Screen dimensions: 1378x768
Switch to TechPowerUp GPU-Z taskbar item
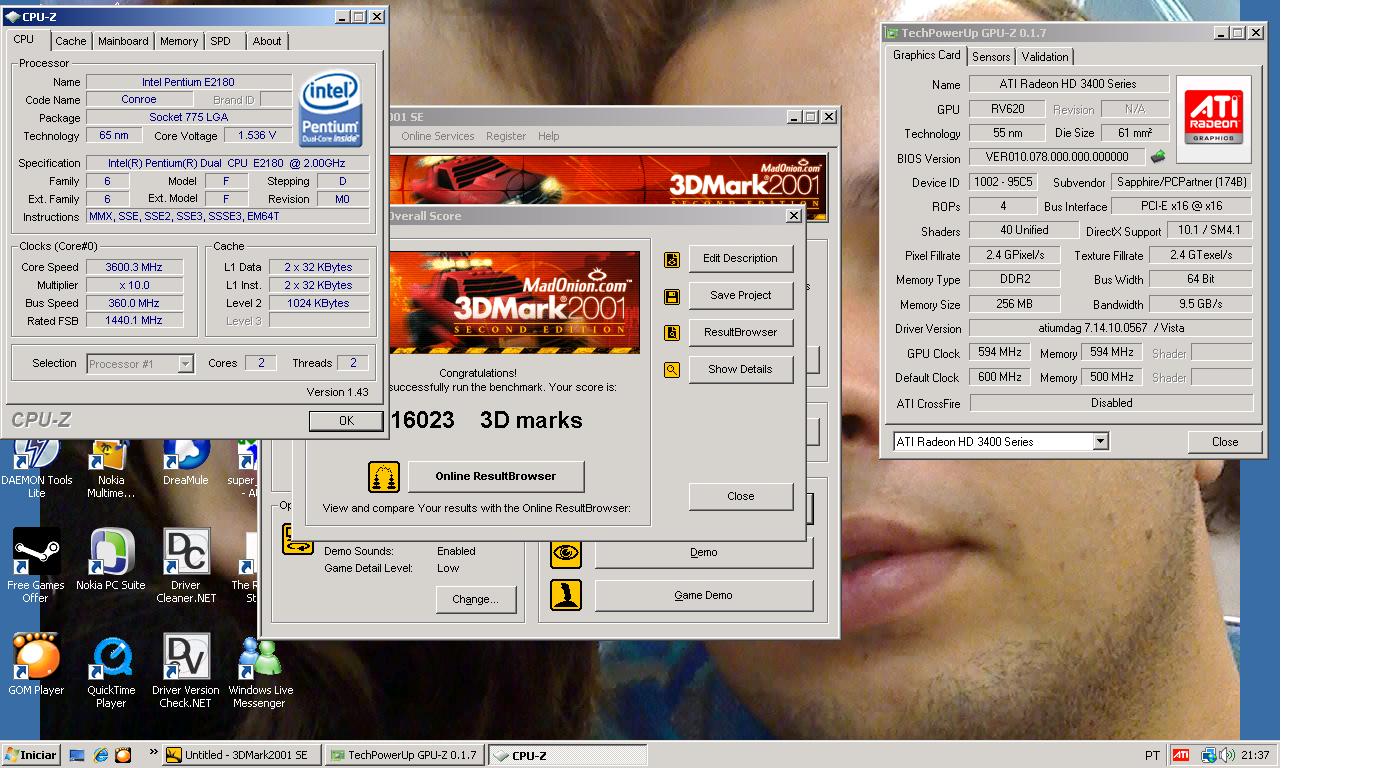tap(405, 755)
